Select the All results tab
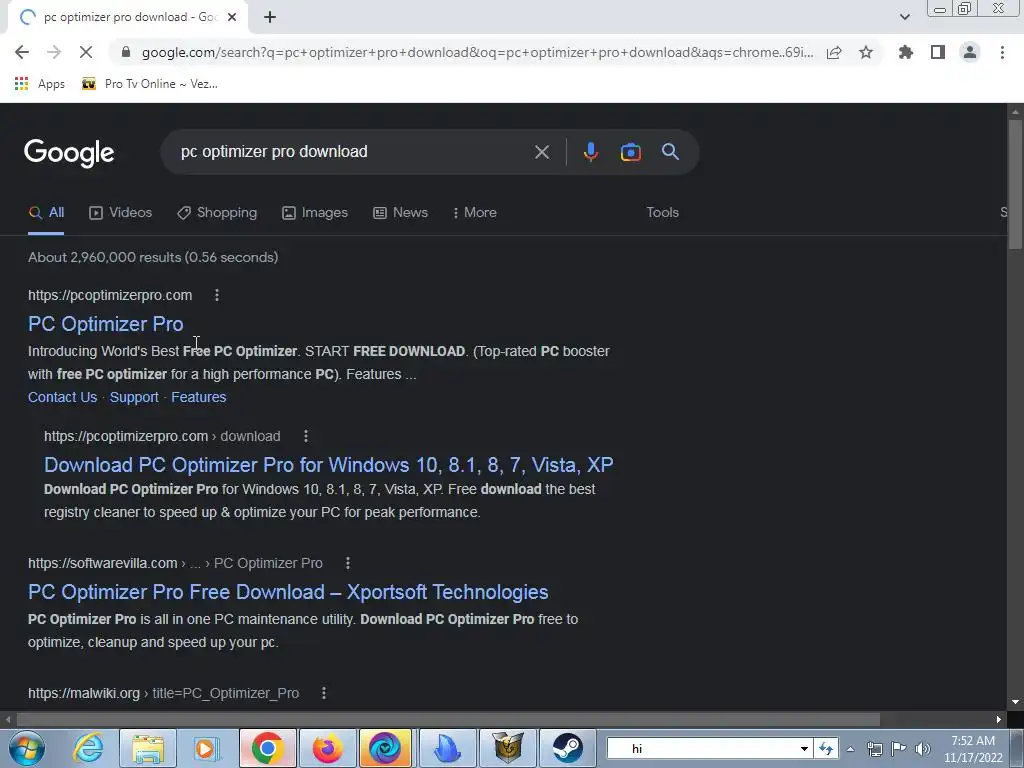 pyautogui.click(x=46, y=213)
